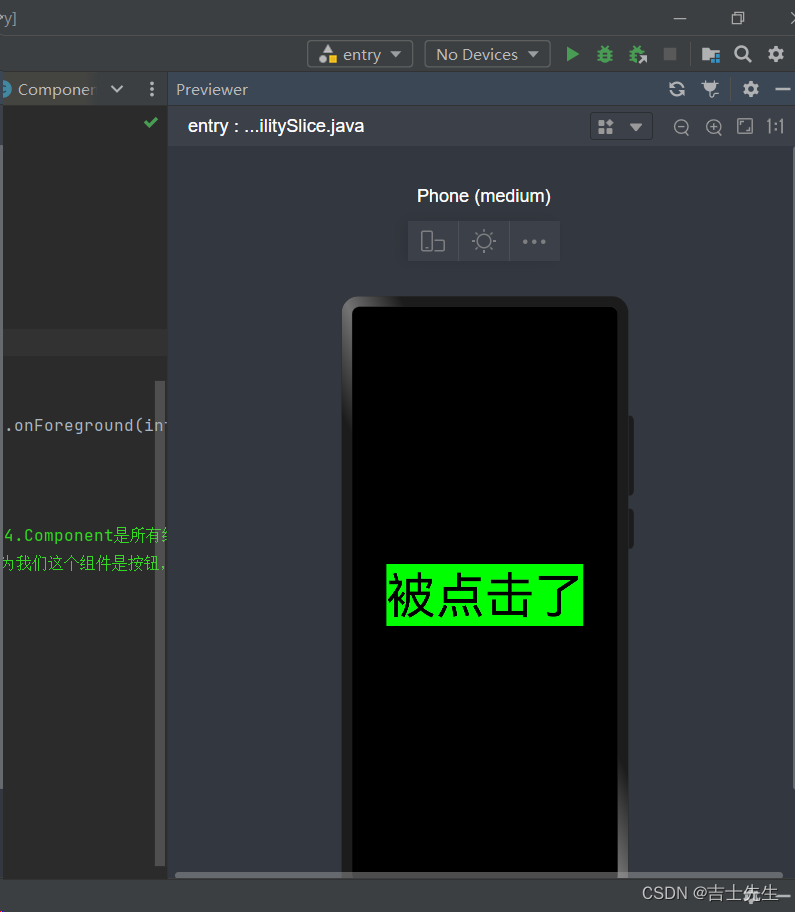
Task: Click the Previewer panel title
Action: (x=212, y=90)
